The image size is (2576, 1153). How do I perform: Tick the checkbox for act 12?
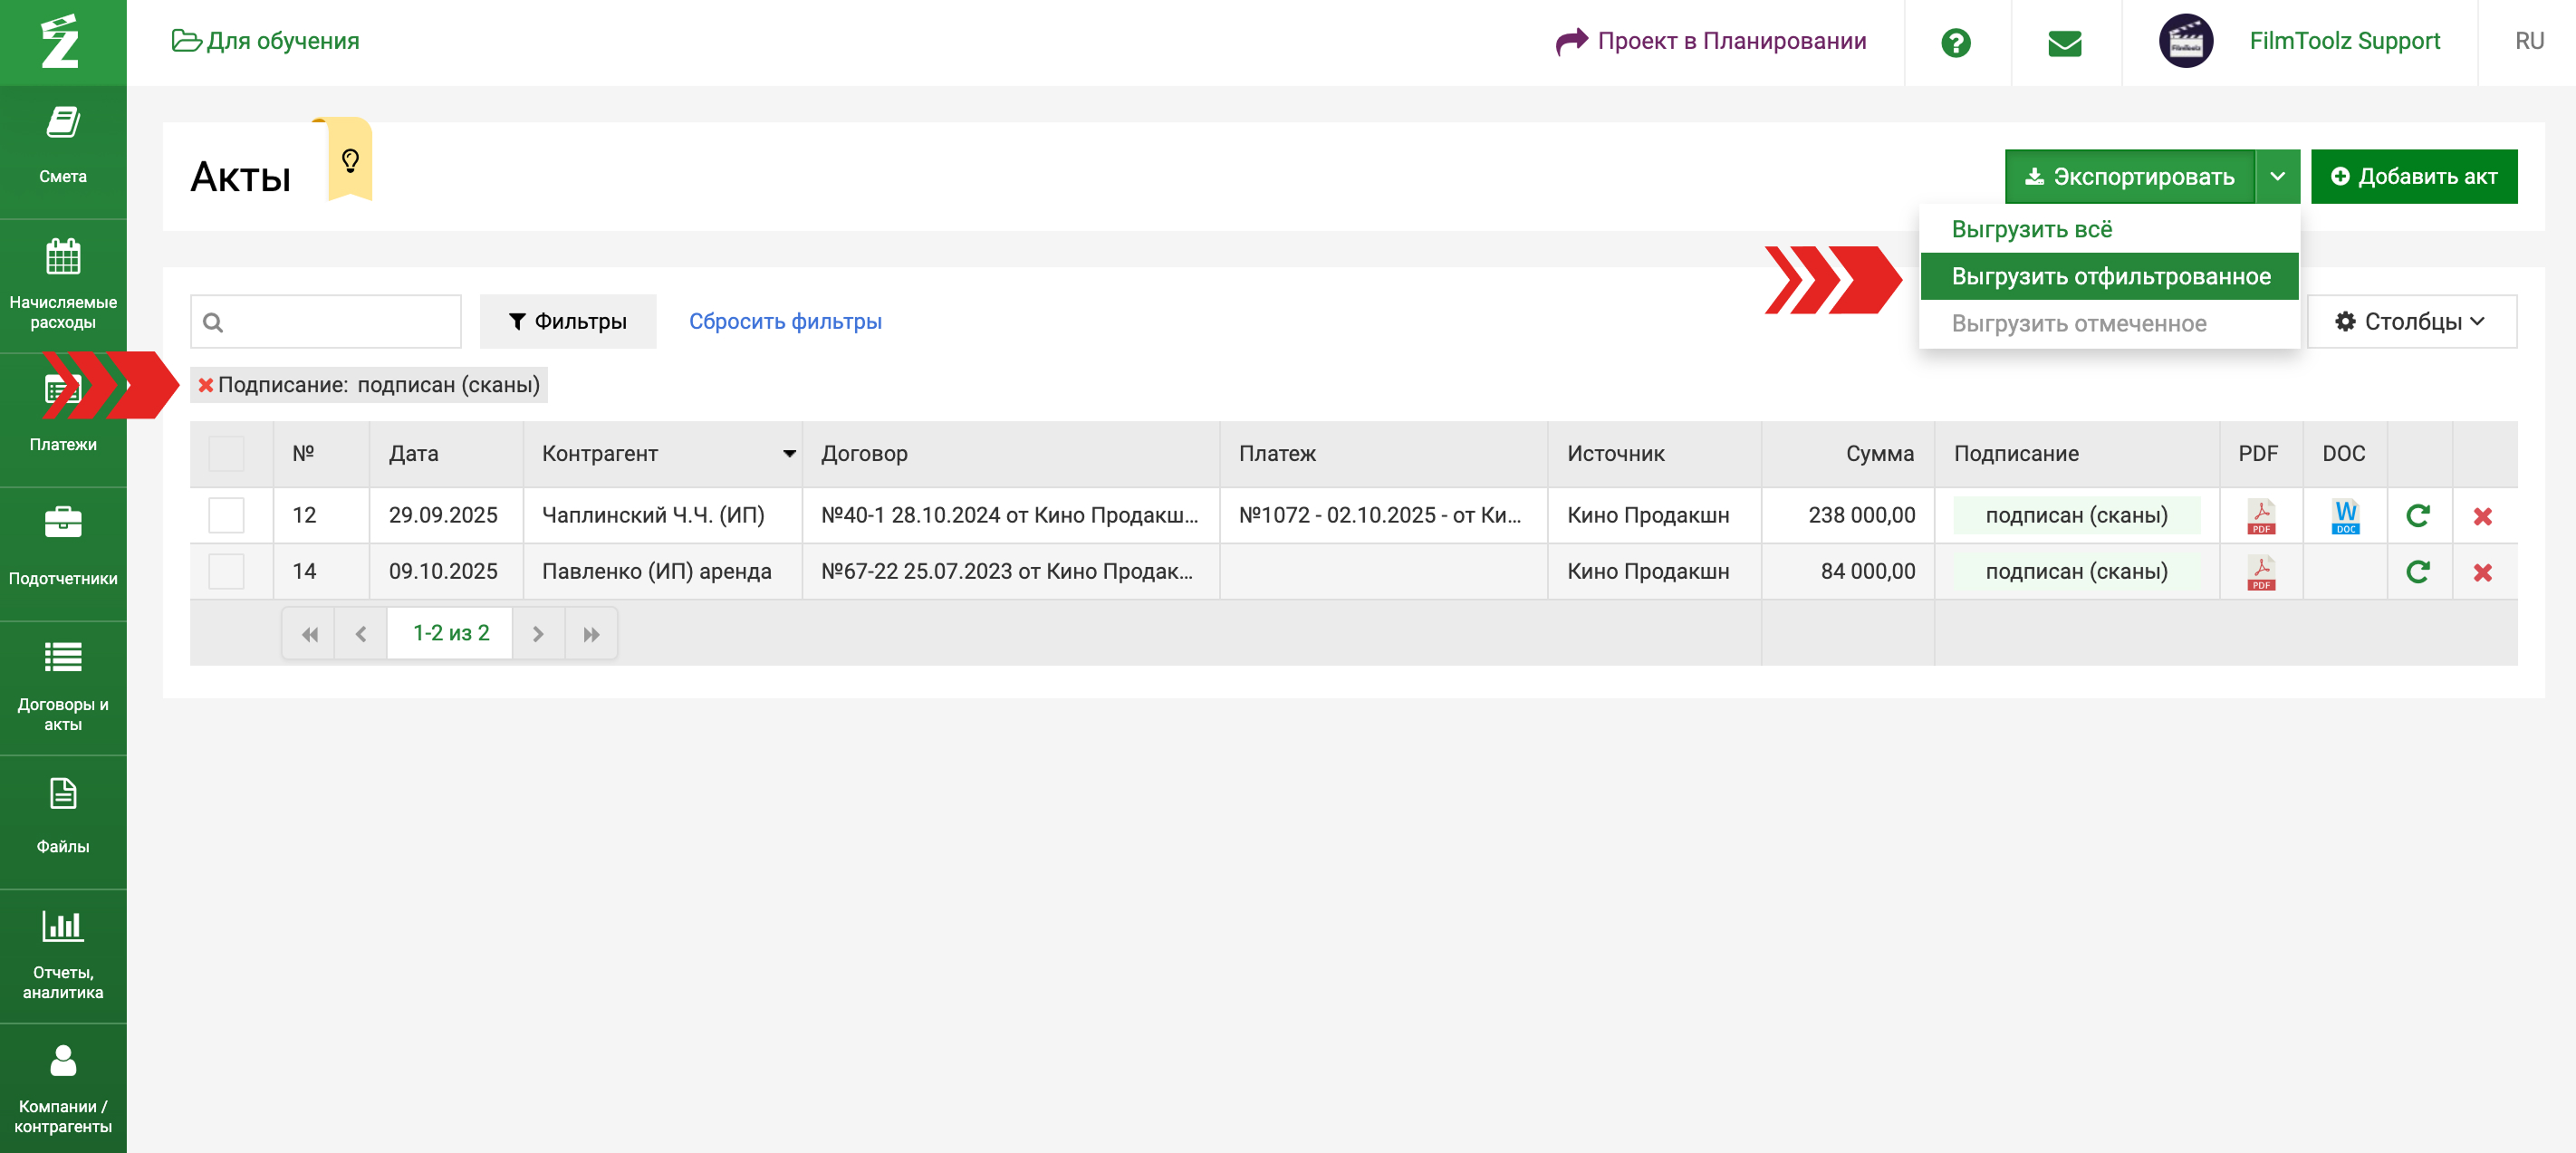coord(226,515)
